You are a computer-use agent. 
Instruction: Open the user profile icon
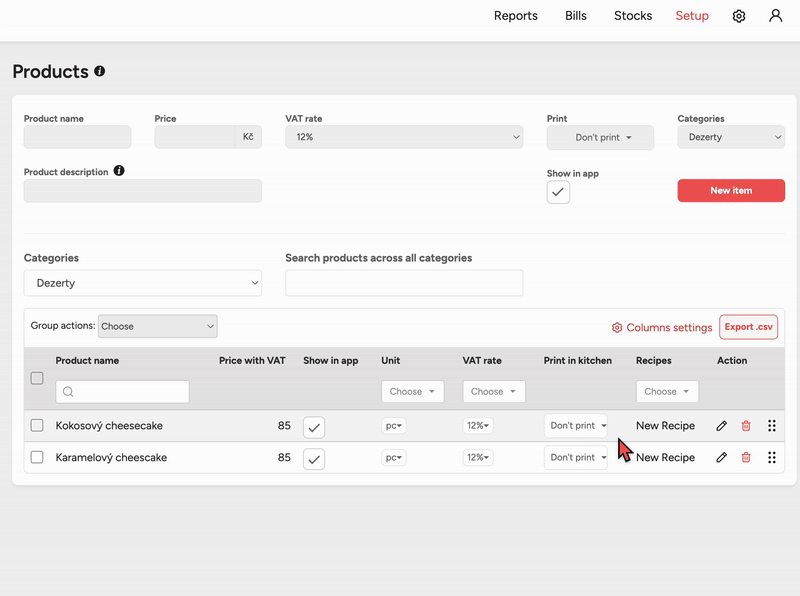pyautogui.click(x=775, y=16)
